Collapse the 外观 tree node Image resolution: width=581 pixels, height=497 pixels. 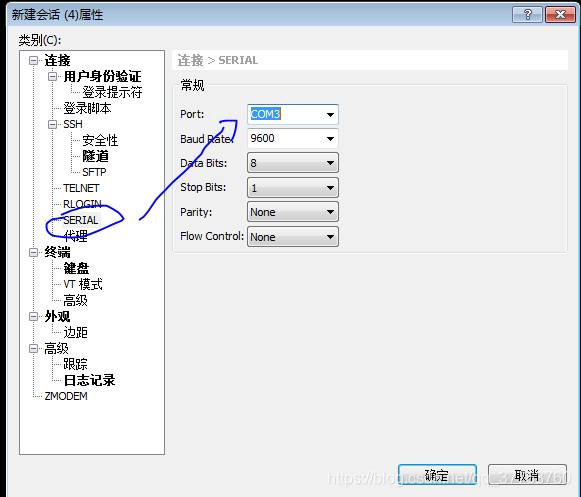click(33, 317)
